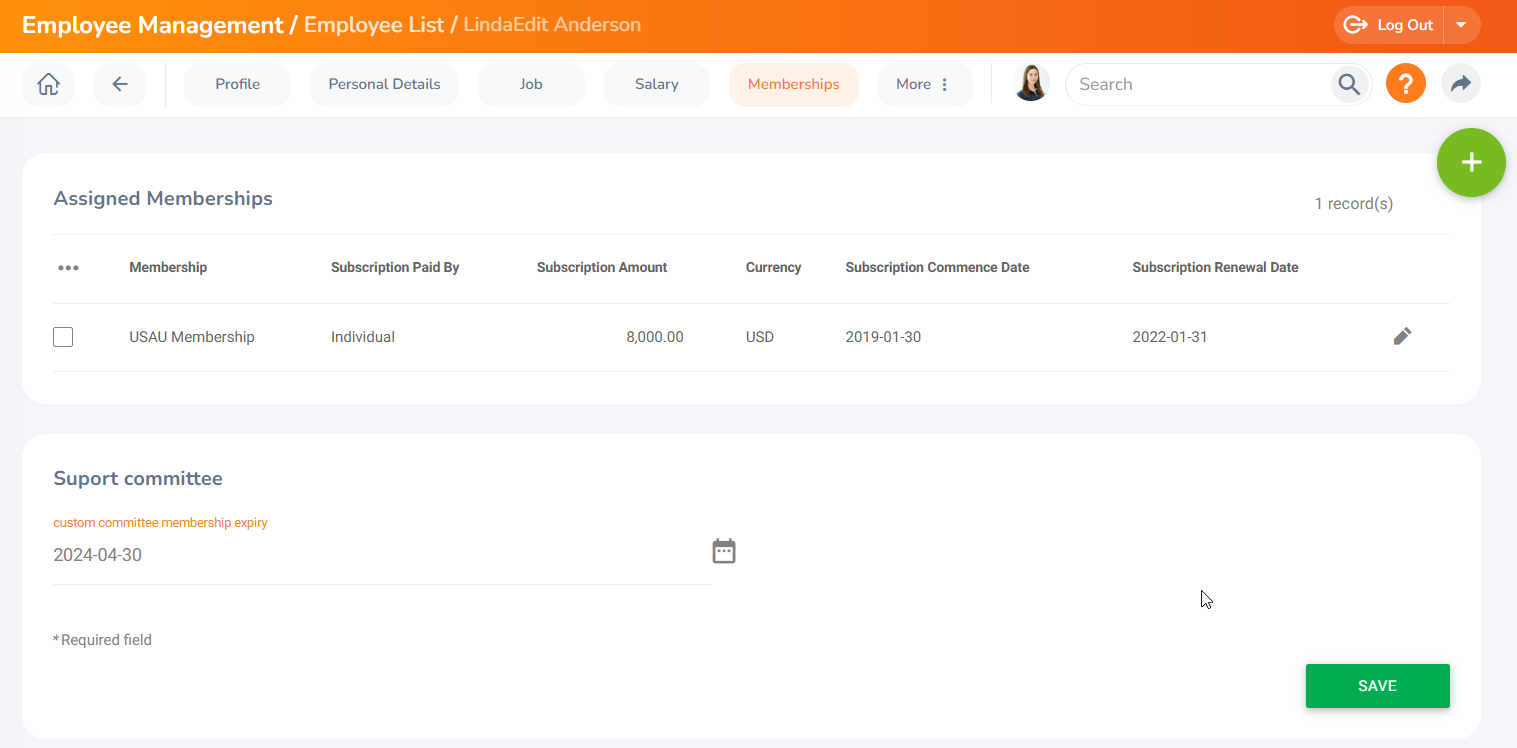Select the USAU Membership row checkbox

click(x=63, y=337)
